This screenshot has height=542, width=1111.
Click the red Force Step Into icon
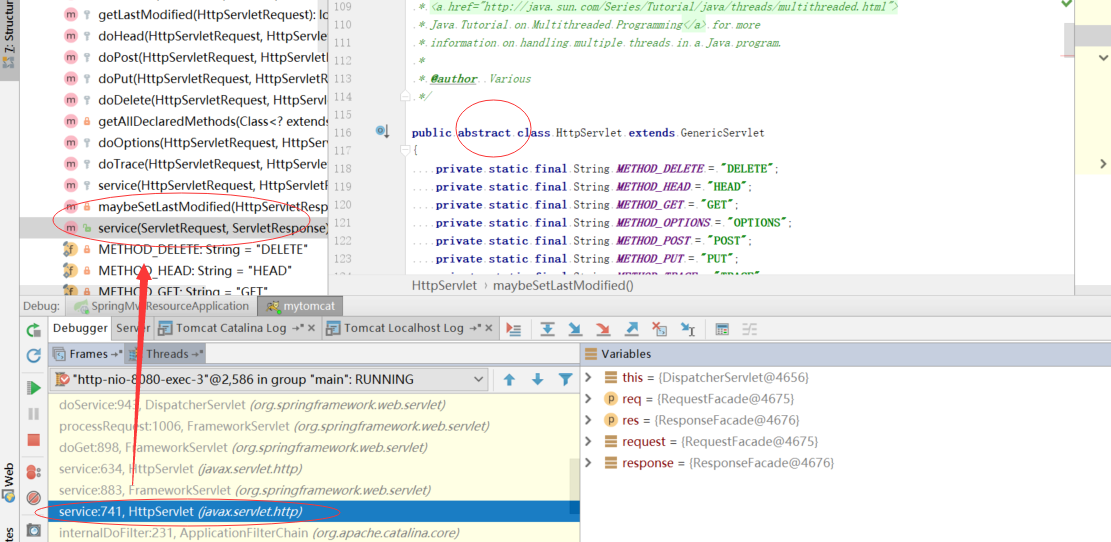(603, 329)
